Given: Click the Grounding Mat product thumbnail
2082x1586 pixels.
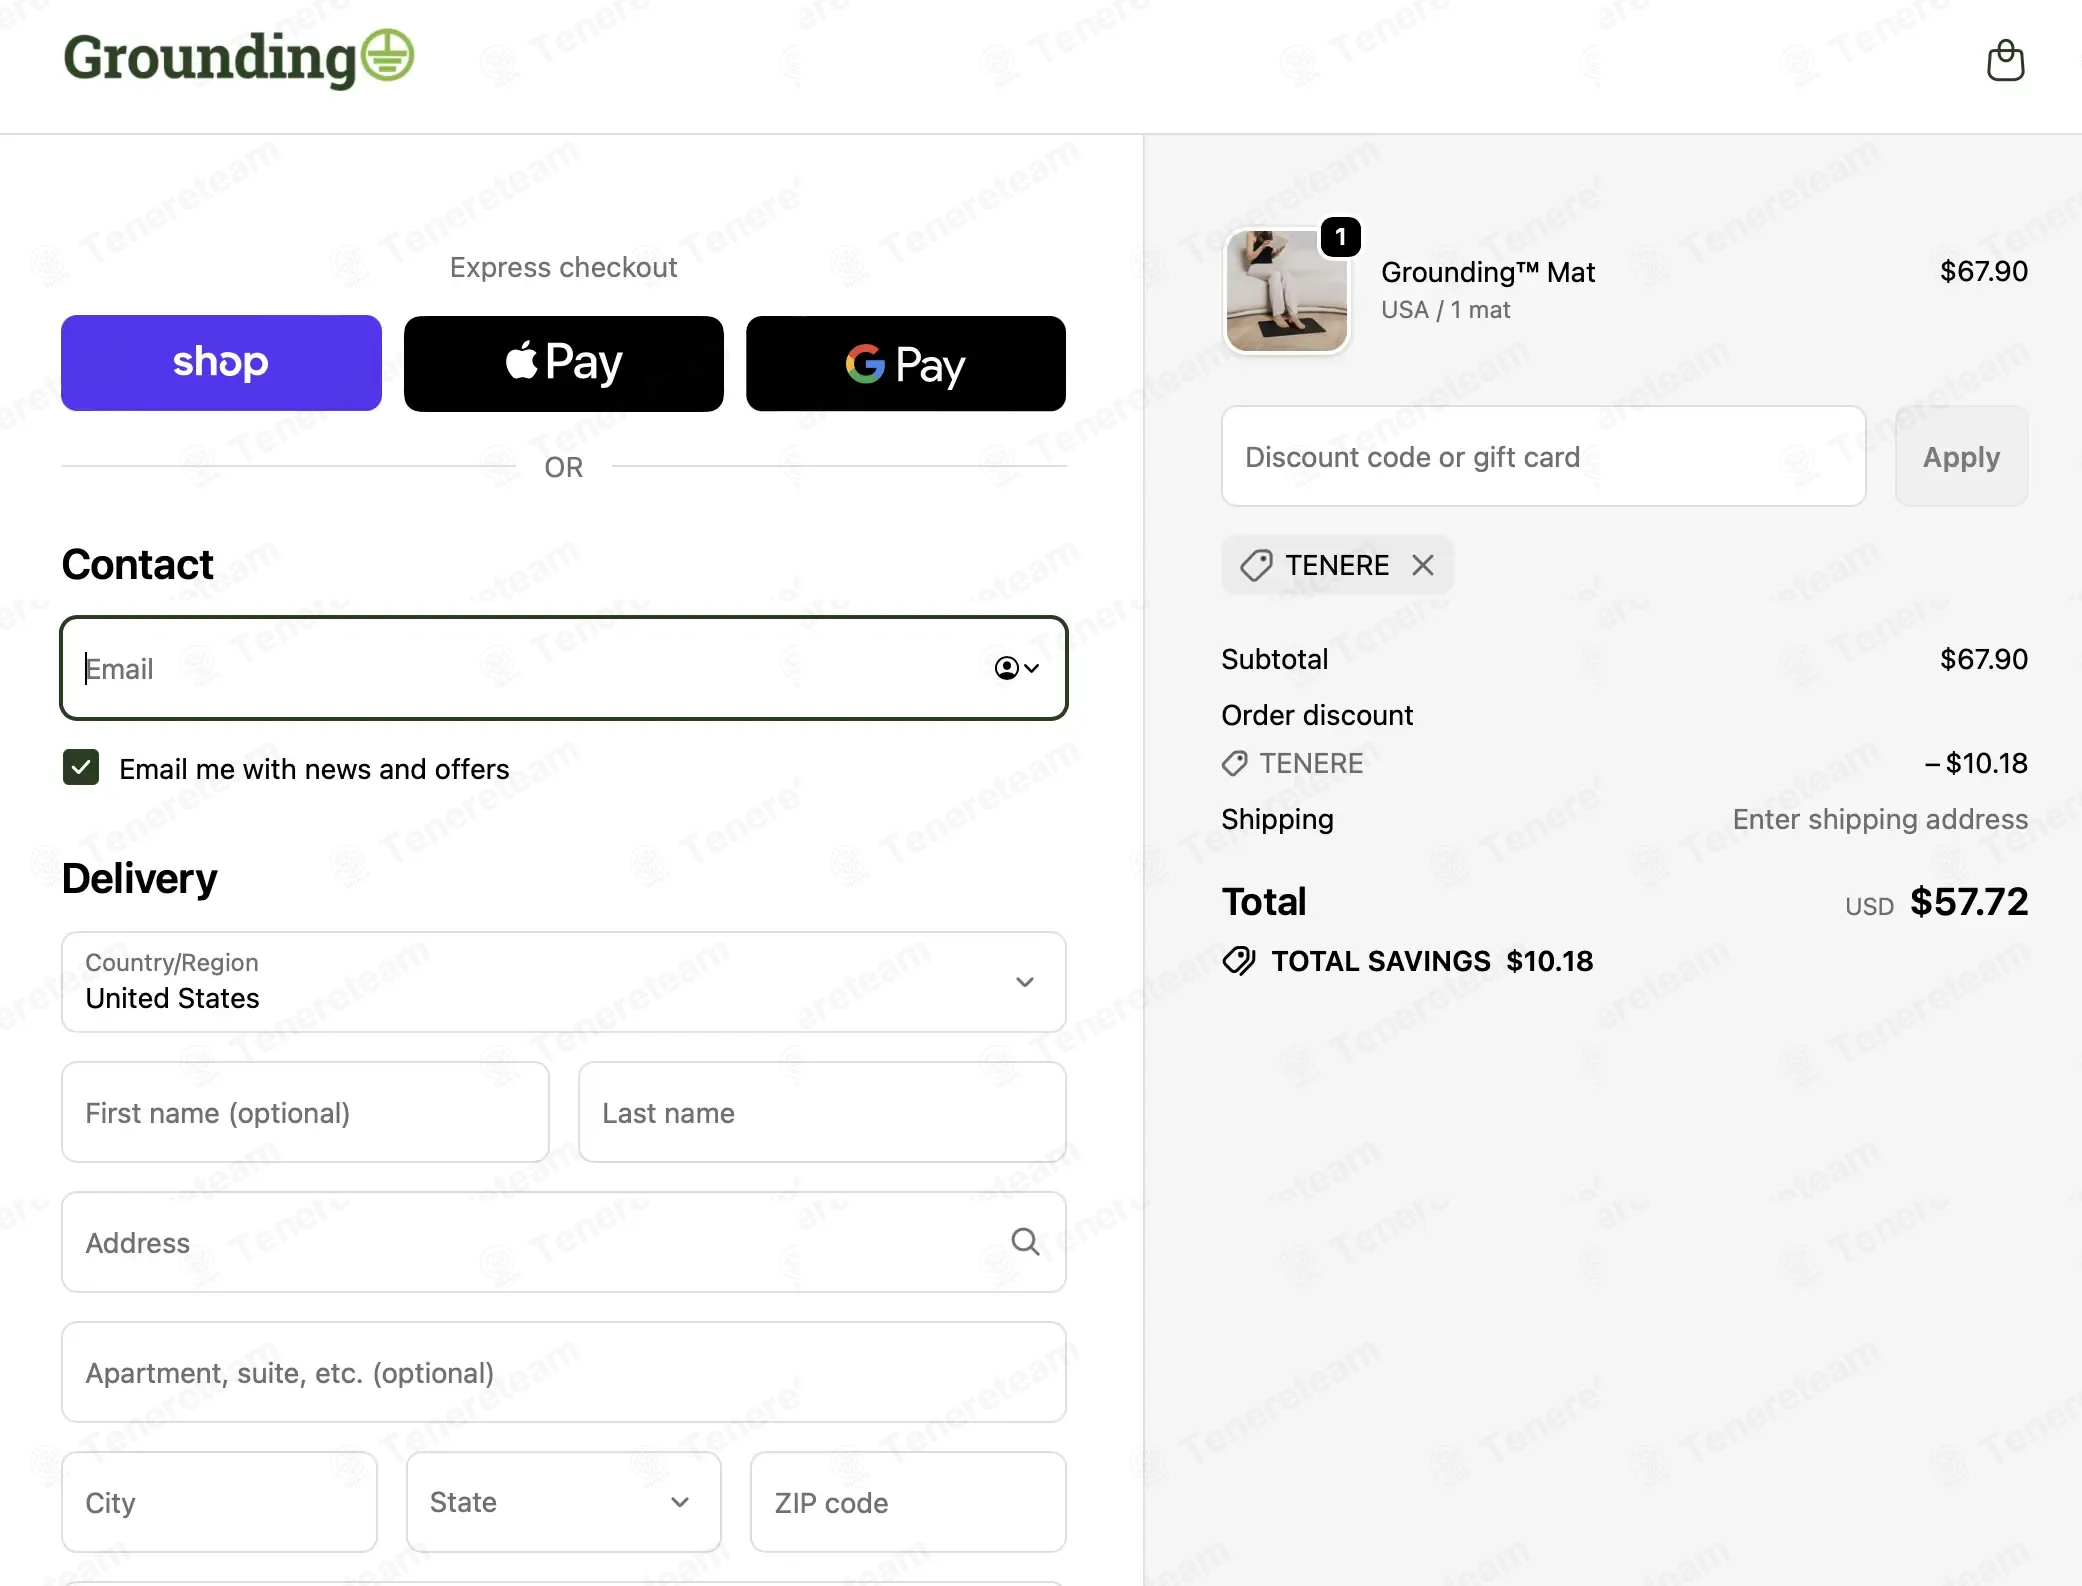Looking at the screenshot, I should pyautogui.click(x=1286, y=291).
